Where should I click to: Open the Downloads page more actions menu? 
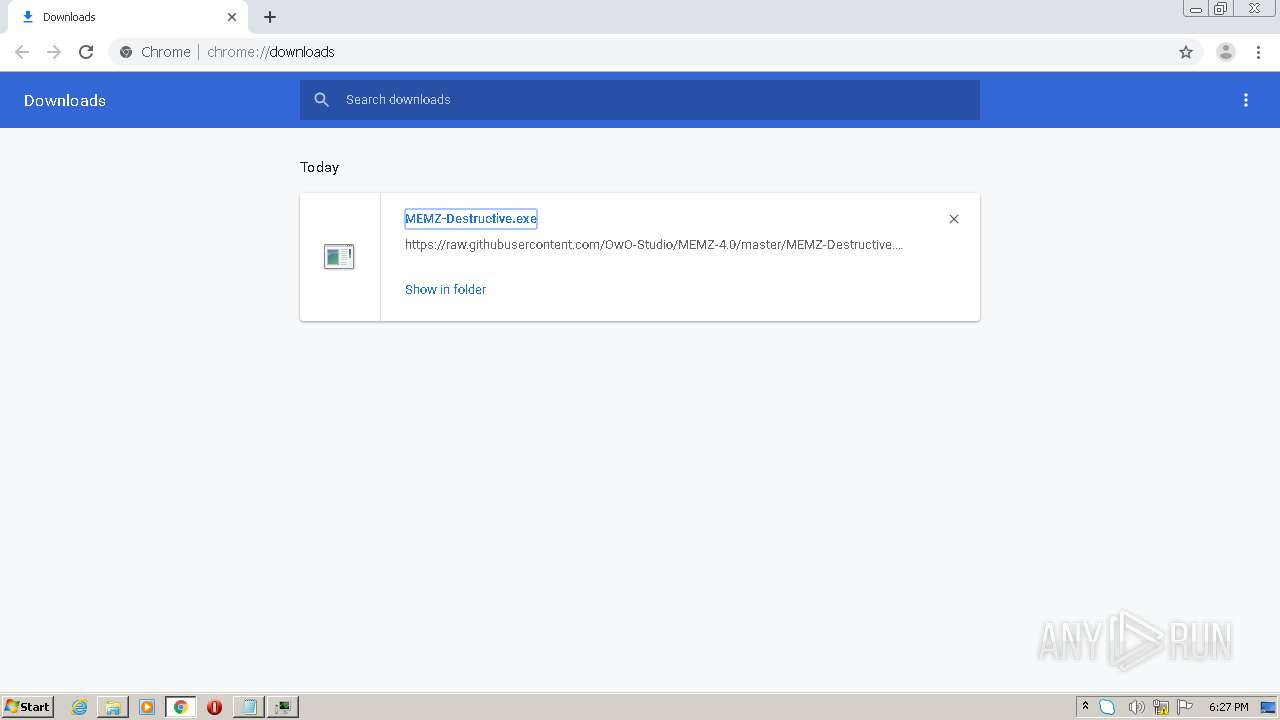click(1246, 100)
